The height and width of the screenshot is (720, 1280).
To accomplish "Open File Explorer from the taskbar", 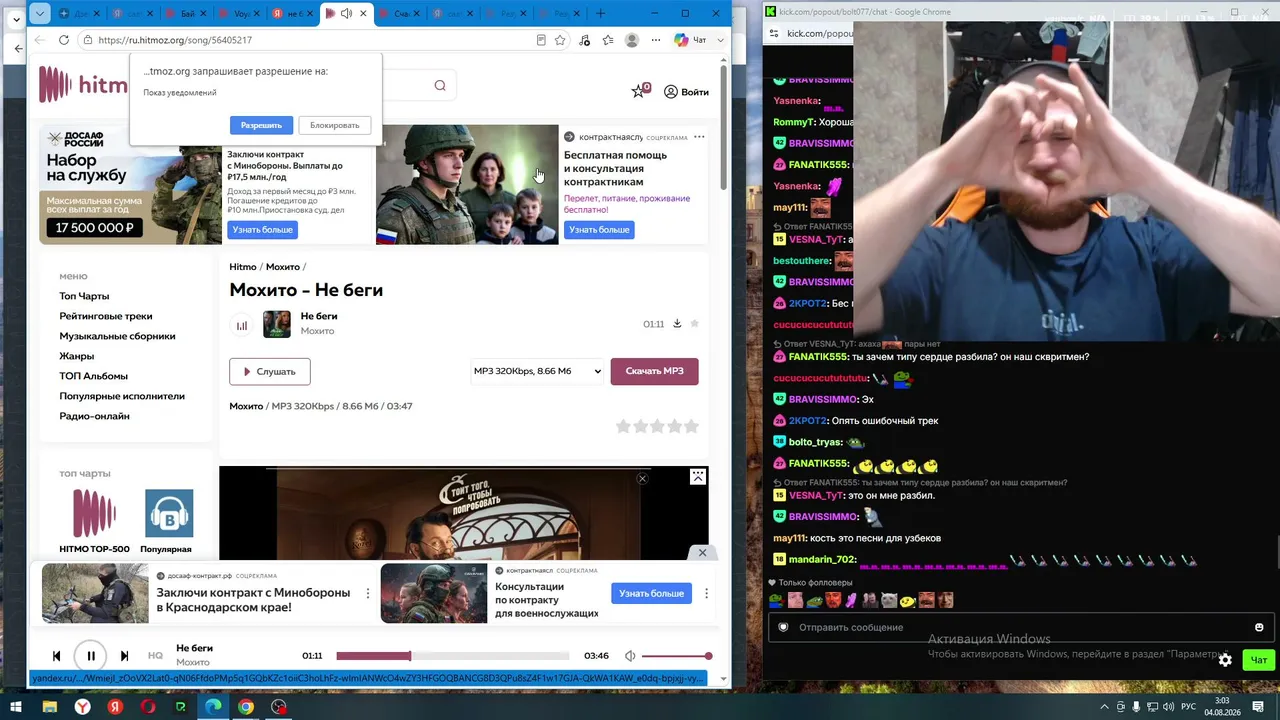I will pos(49,707).
